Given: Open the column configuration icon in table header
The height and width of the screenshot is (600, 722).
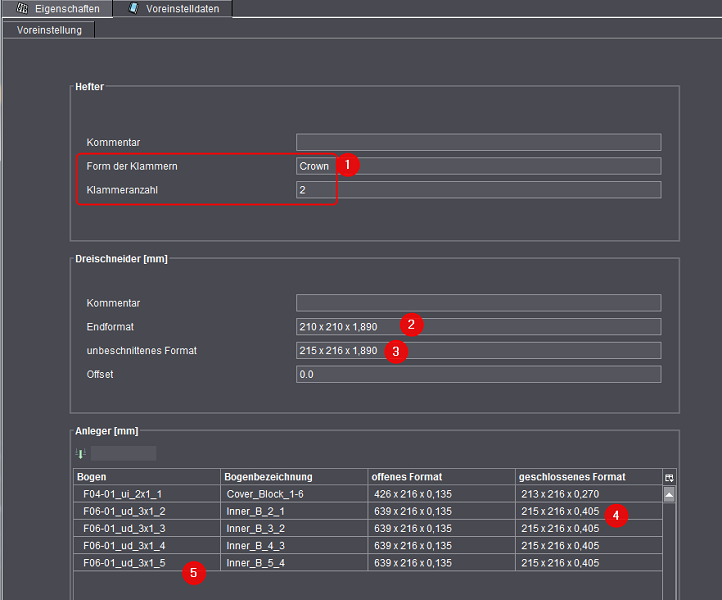Looking at the screenshot, I should pos(669,477).
